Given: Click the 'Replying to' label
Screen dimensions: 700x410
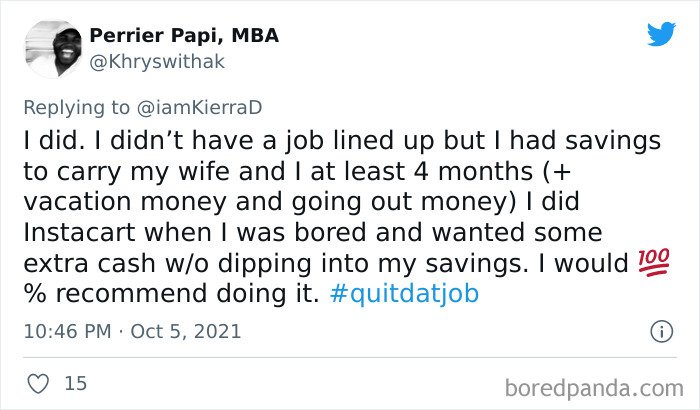Looking at the screenshot, I should click(76, 108).
